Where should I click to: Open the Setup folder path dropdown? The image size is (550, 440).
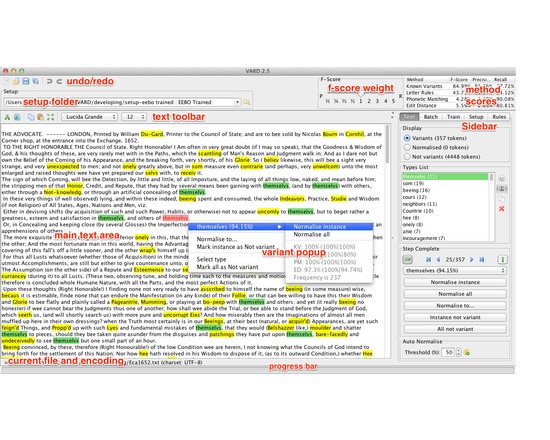point(237,102)
